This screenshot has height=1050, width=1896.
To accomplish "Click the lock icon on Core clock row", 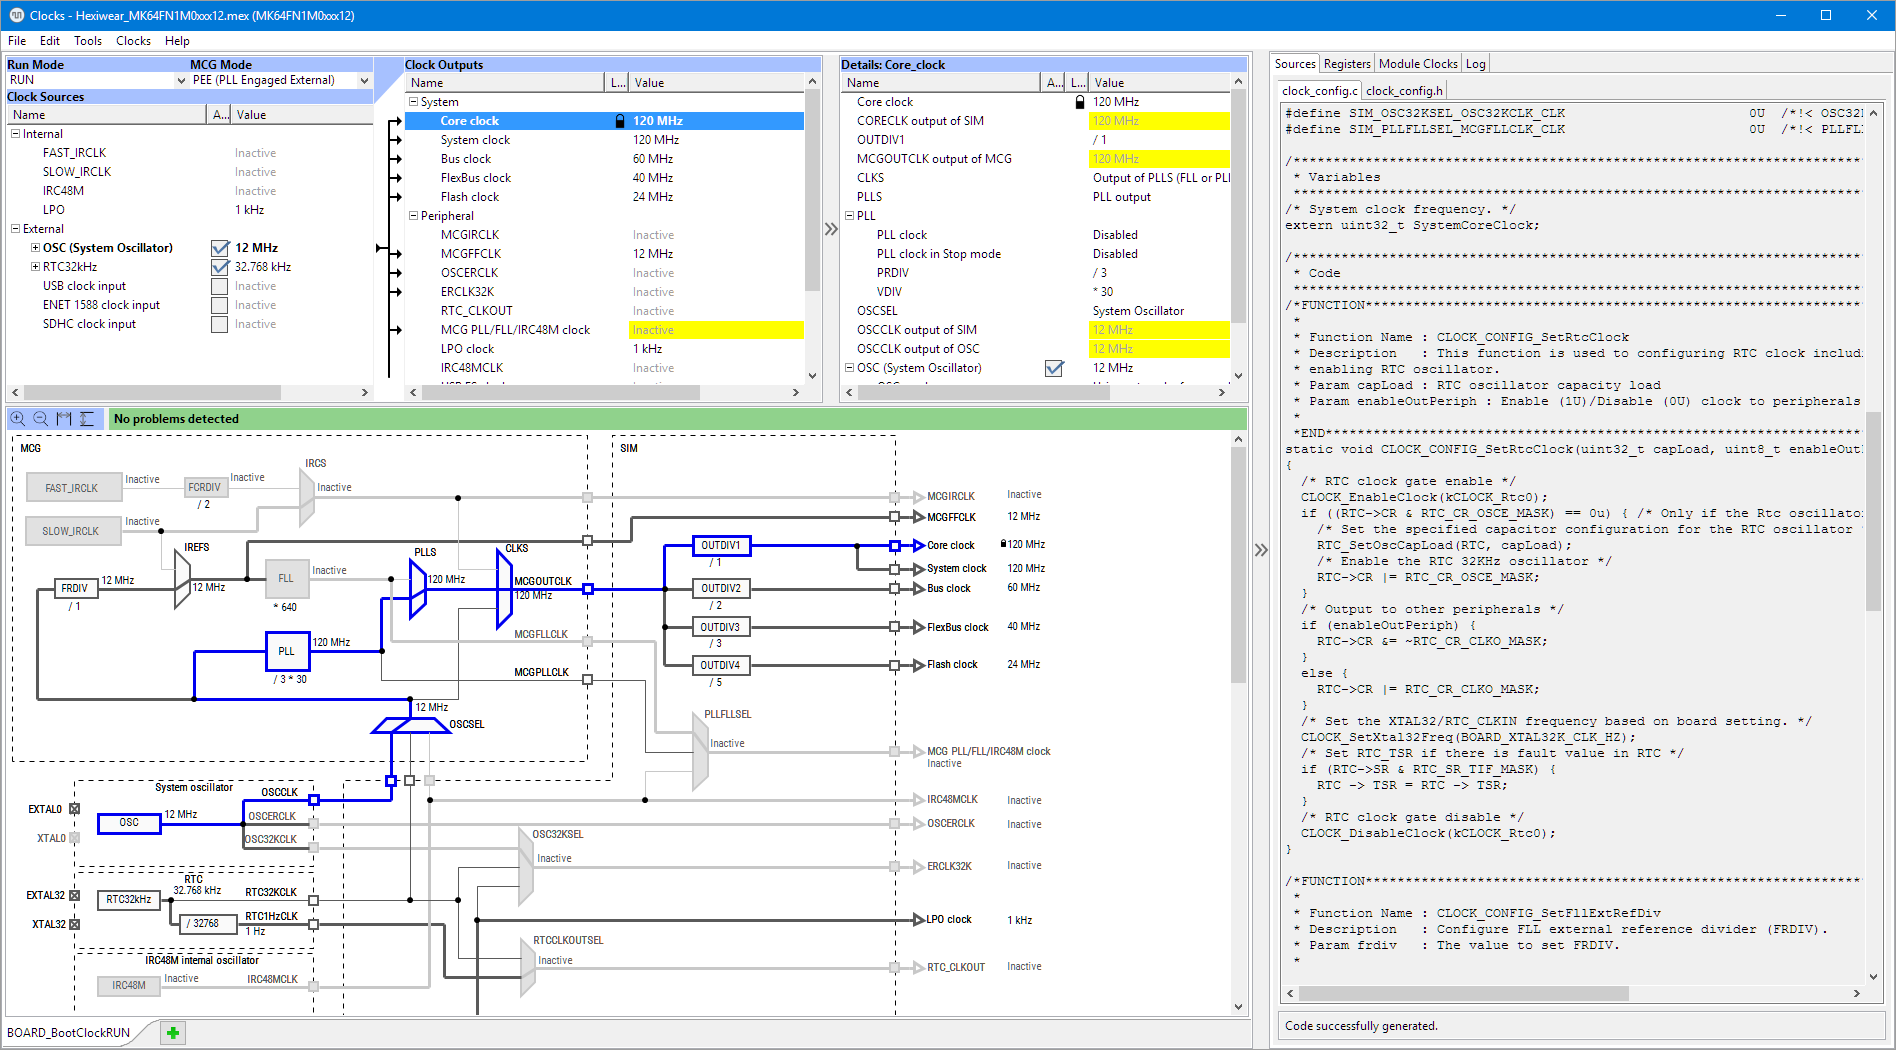I will [x=620, y=121].
